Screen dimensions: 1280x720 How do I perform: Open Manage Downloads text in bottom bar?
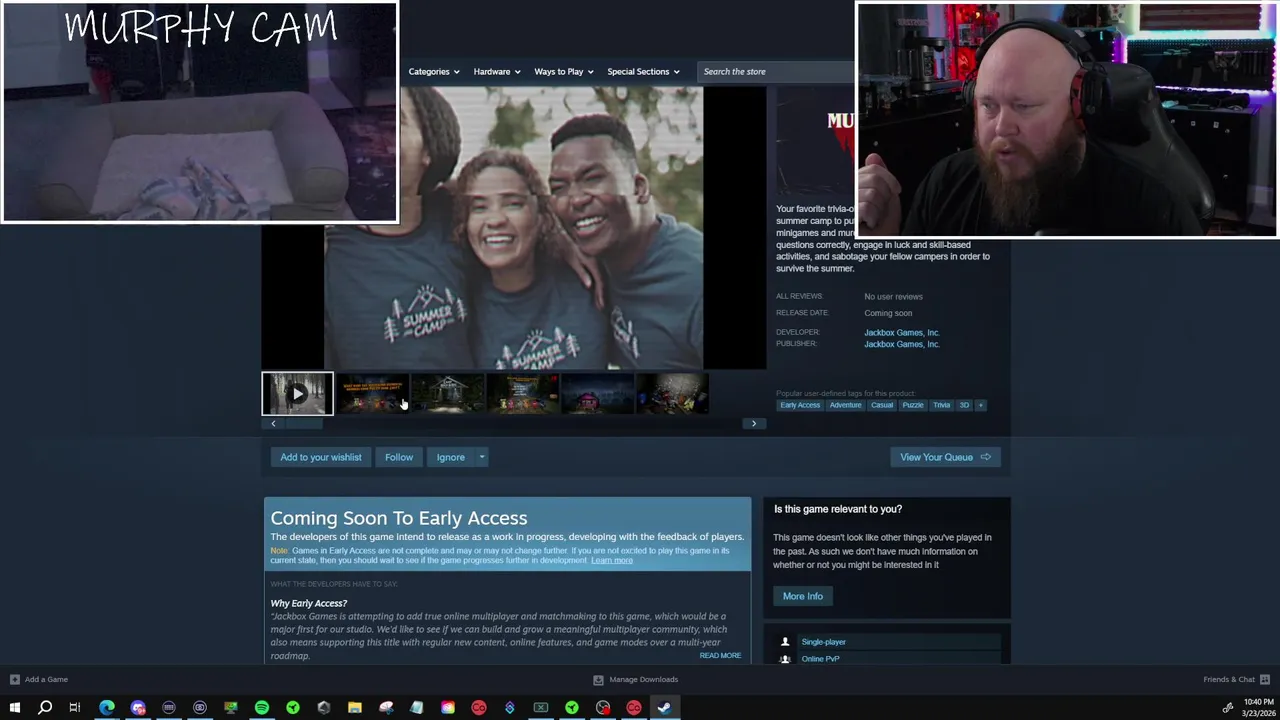click(644, 680)
